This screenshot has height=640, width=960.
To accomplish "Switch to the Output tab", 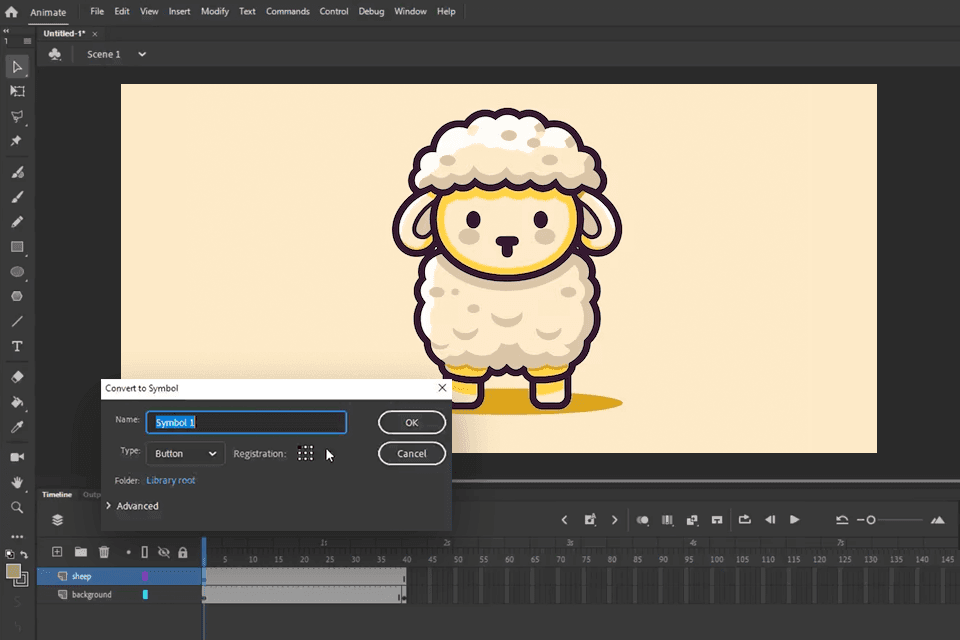I will [91, 495].
